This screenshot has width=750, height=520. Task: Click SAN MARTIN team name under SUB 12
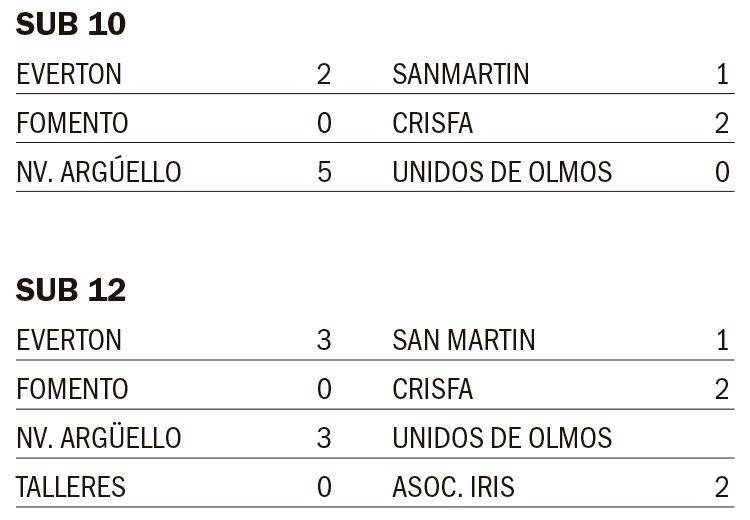pos(464,340)
